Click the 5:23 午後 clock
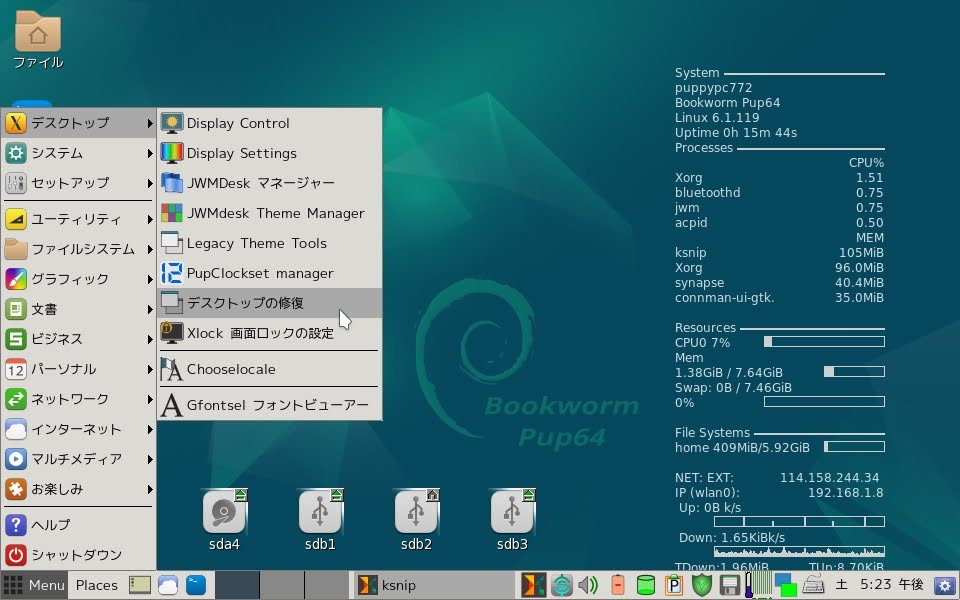Image resolution: width=960 pixels, height=600 pixels. tap(891, 585)
